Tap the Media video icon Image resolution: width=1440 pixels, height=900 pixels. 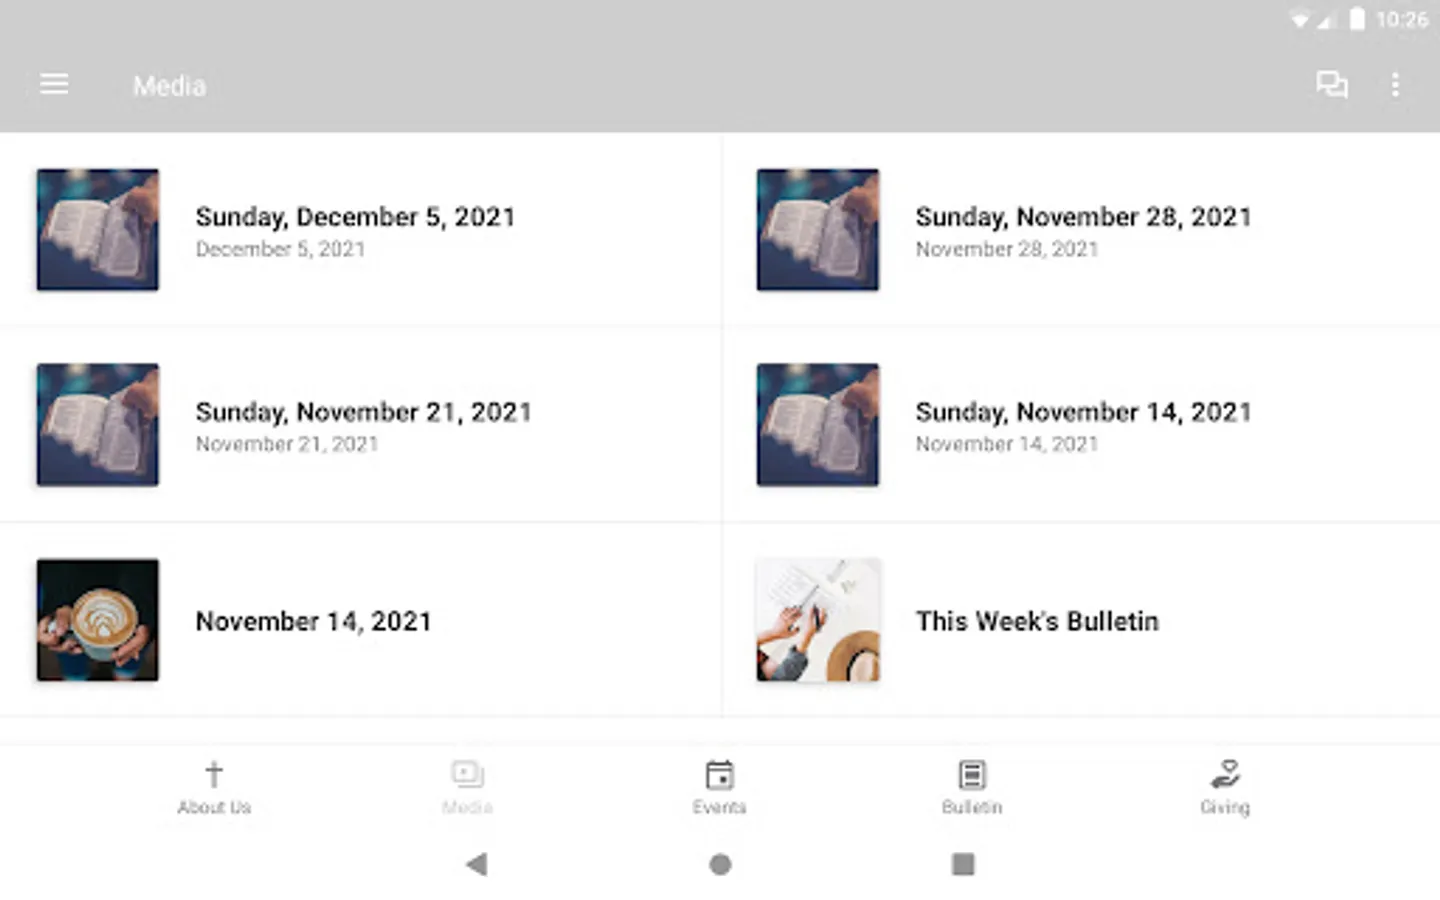467,774
